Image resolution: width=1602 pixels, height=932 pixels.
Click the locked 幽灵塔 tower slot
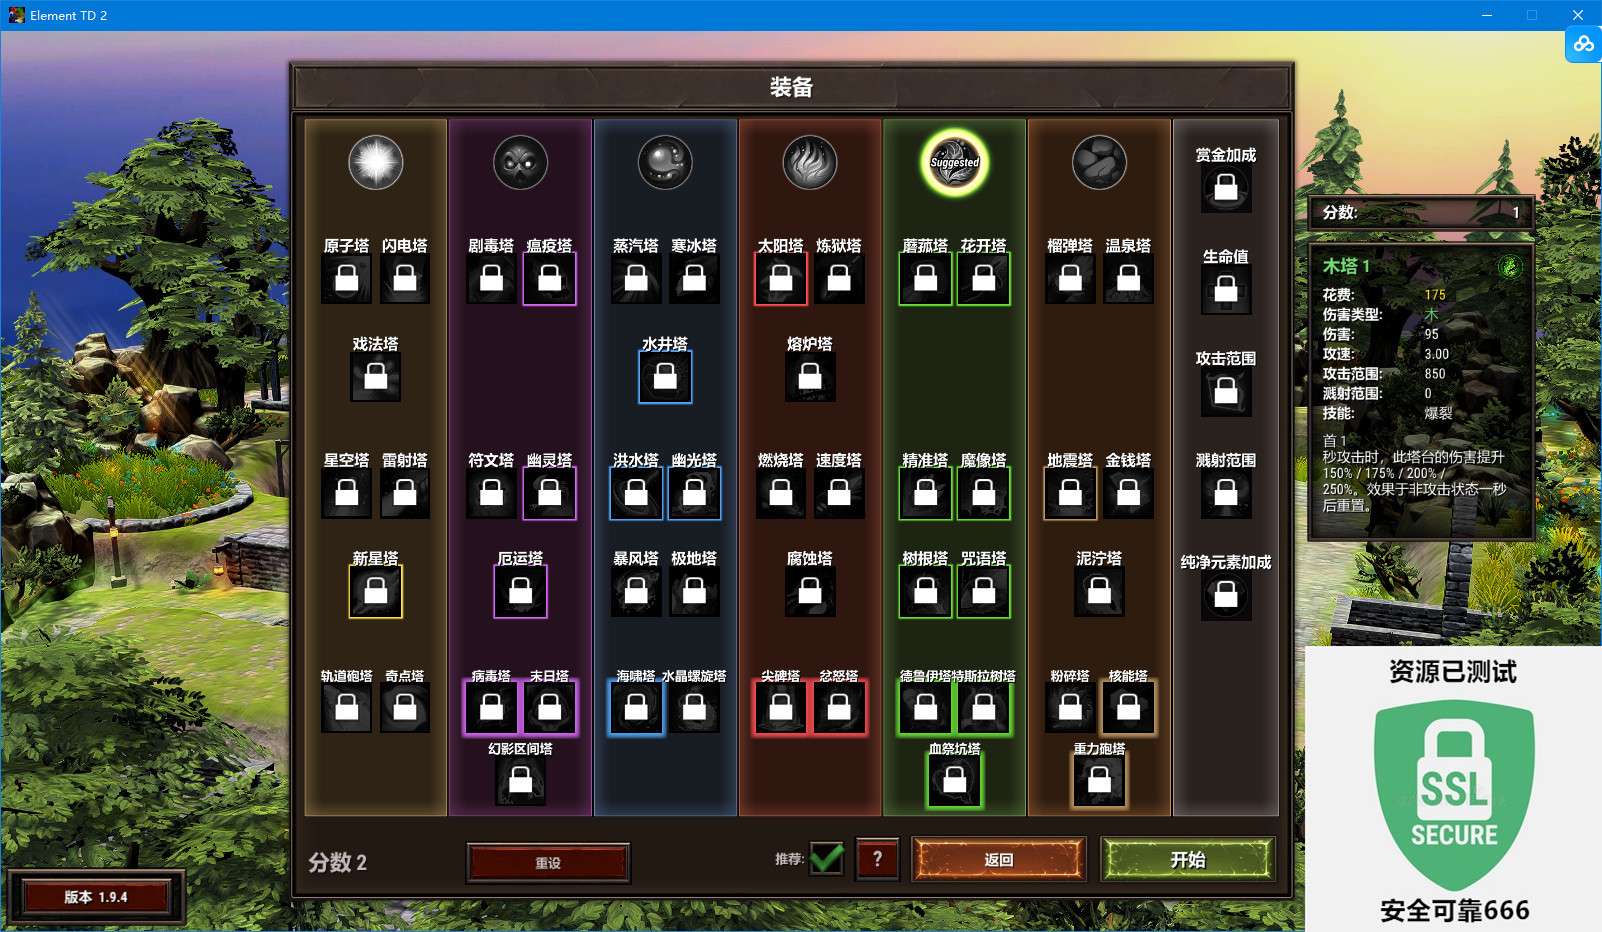550,494
